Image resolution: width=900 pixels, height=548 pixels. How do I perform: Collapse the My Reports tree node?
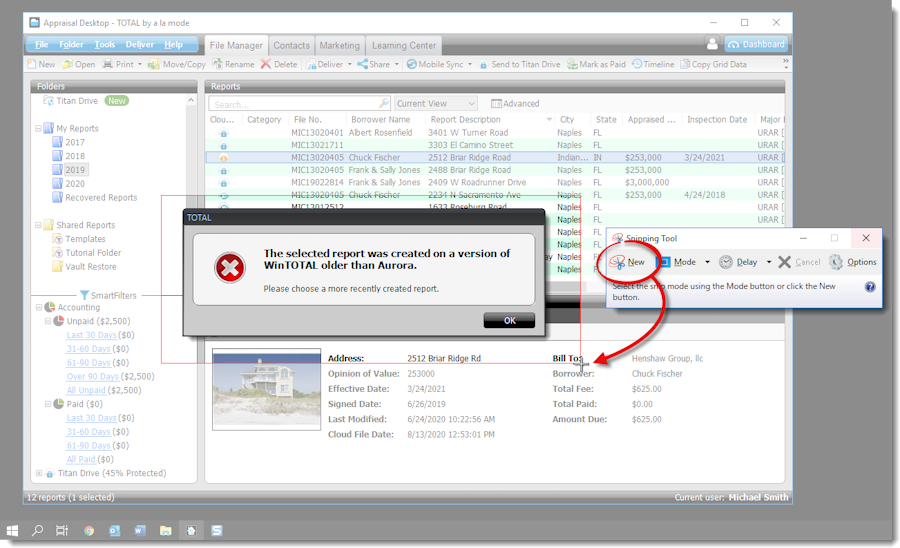pyautogui.click(x=38, y=128)
